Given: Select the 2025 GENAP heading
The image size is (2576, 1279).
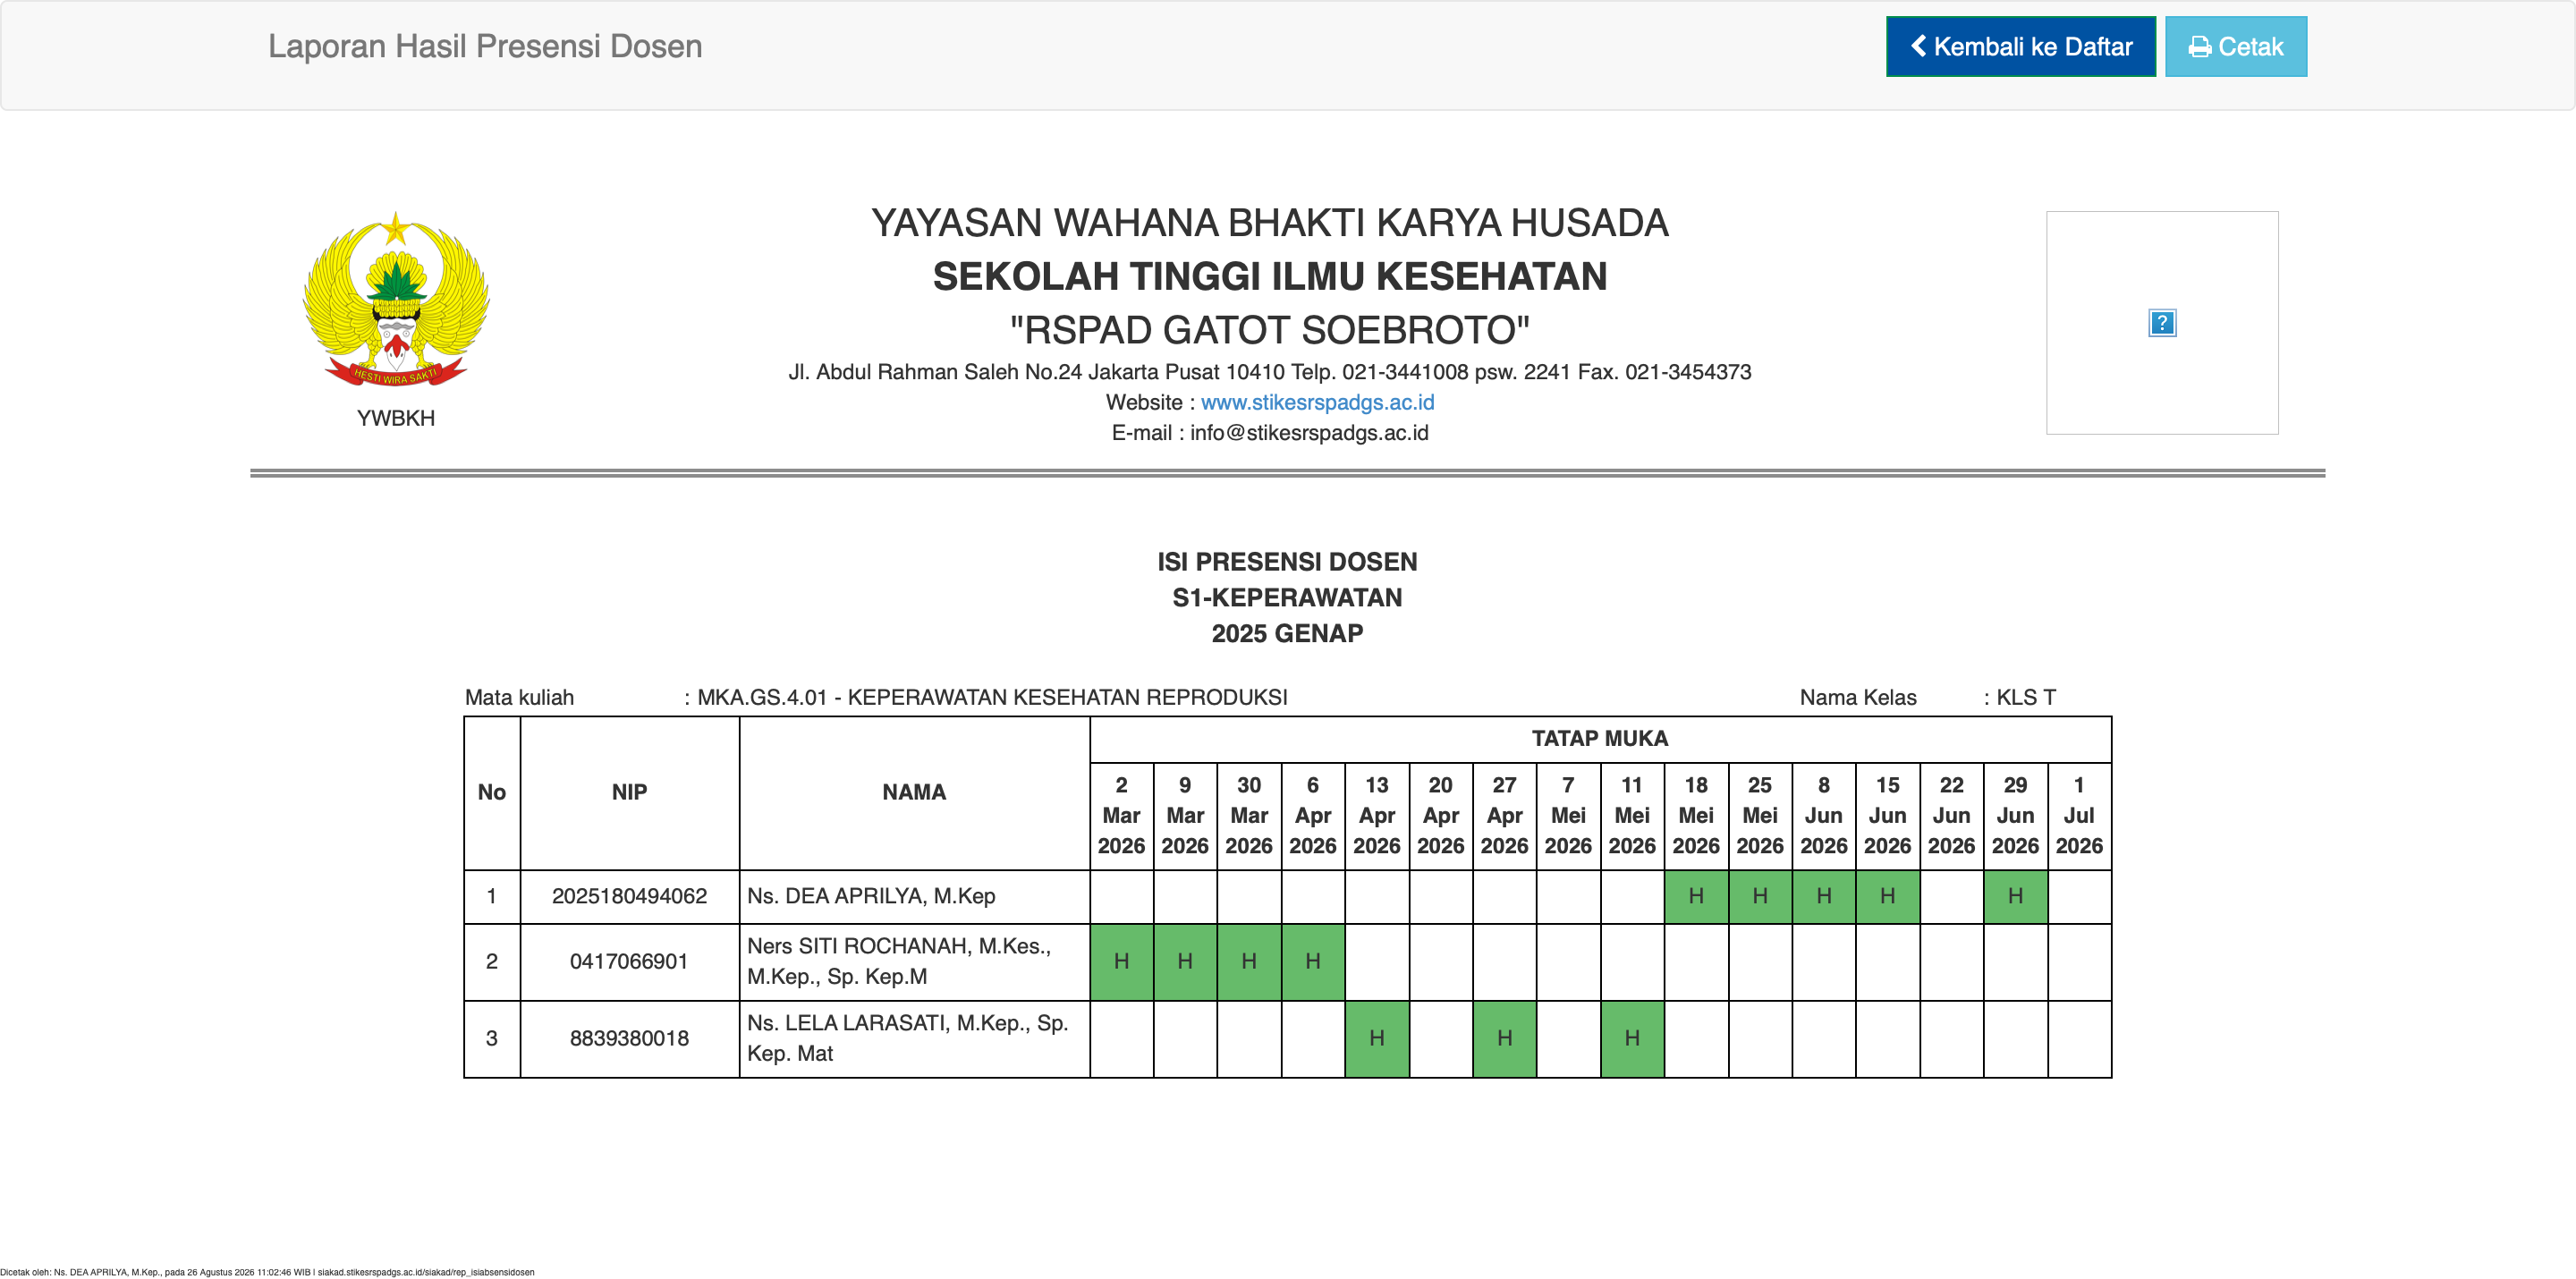Looking at the screenshot, I should pyautogui.click(x=1287, y=634).
